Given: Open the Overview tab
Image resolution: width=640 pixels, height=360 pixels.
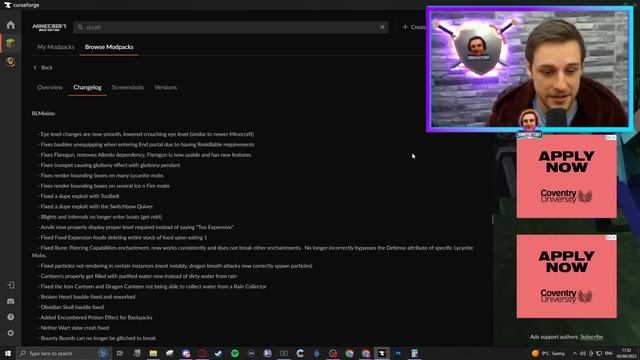Looking at the screenshot, I should (x=50, y=87).
